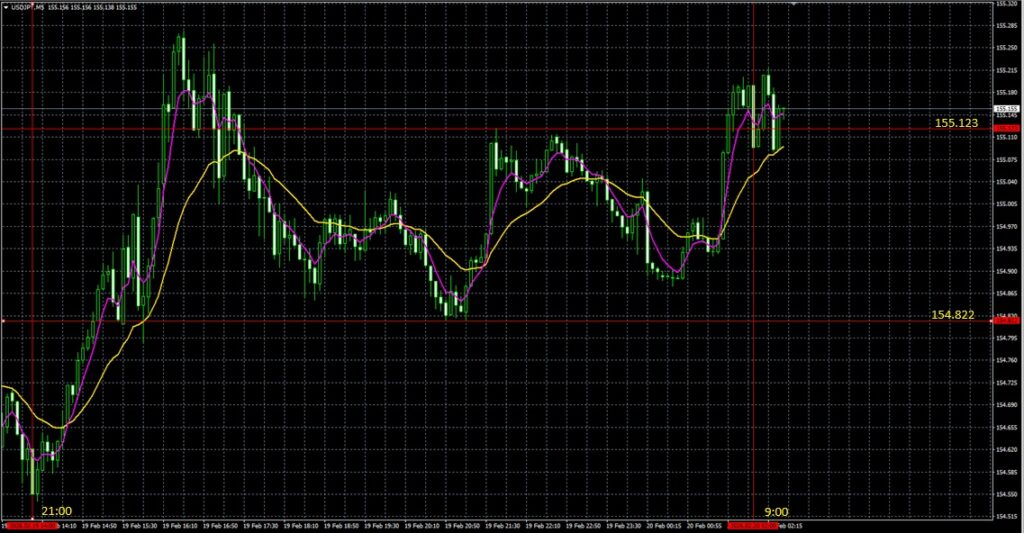Click the 19 Feb 18:10 time axis label
Viewport: 1024px width, 533px height.
(x=302, y=526)
